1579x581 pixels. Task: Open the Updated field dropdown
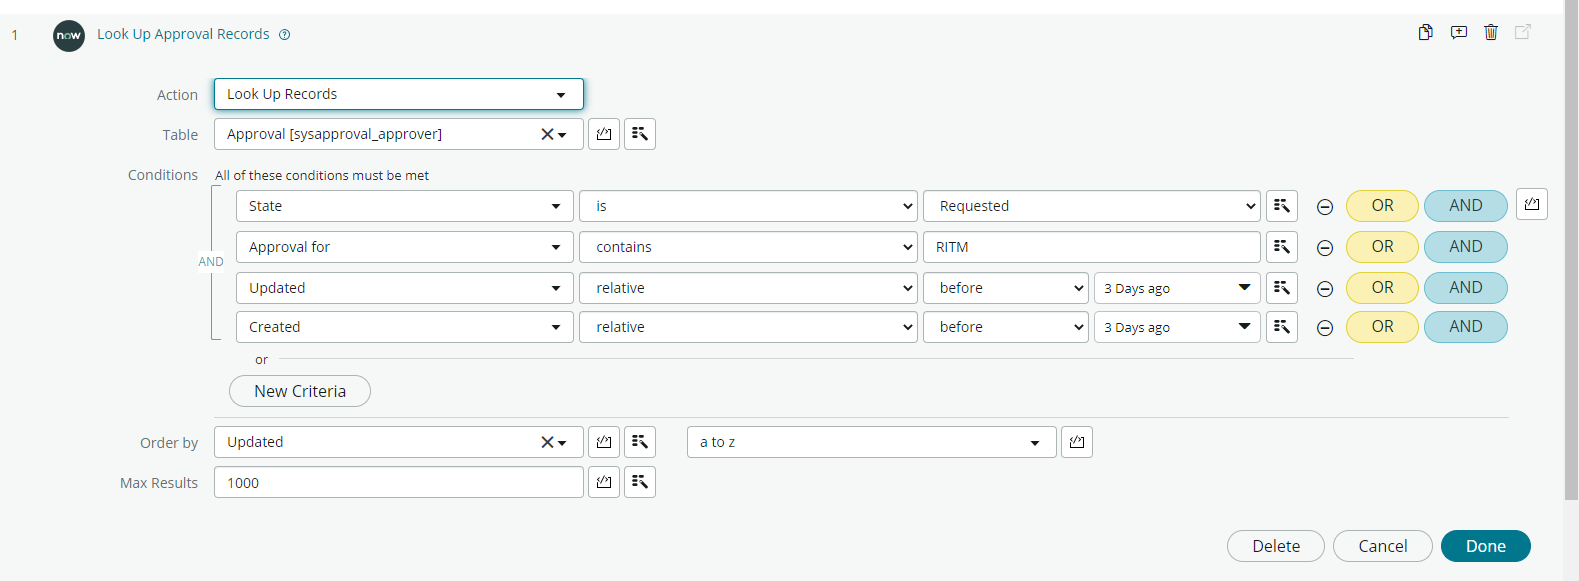click(405, 288)
